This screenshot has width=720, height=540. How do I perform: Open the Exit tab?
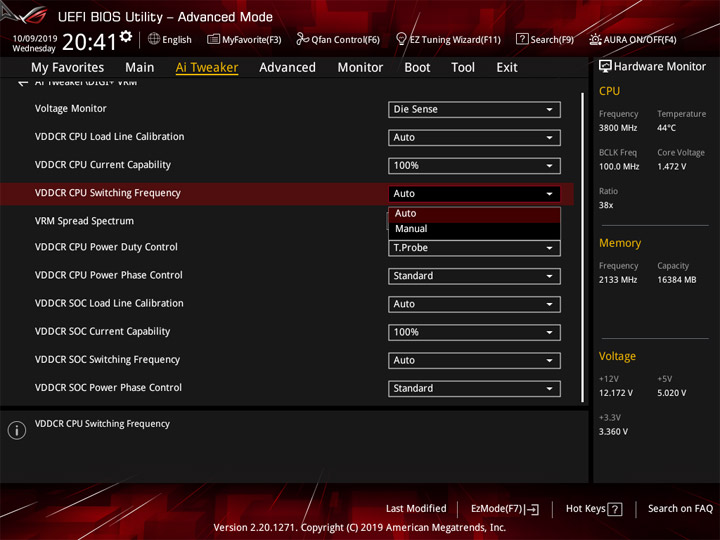click(507, 68)
